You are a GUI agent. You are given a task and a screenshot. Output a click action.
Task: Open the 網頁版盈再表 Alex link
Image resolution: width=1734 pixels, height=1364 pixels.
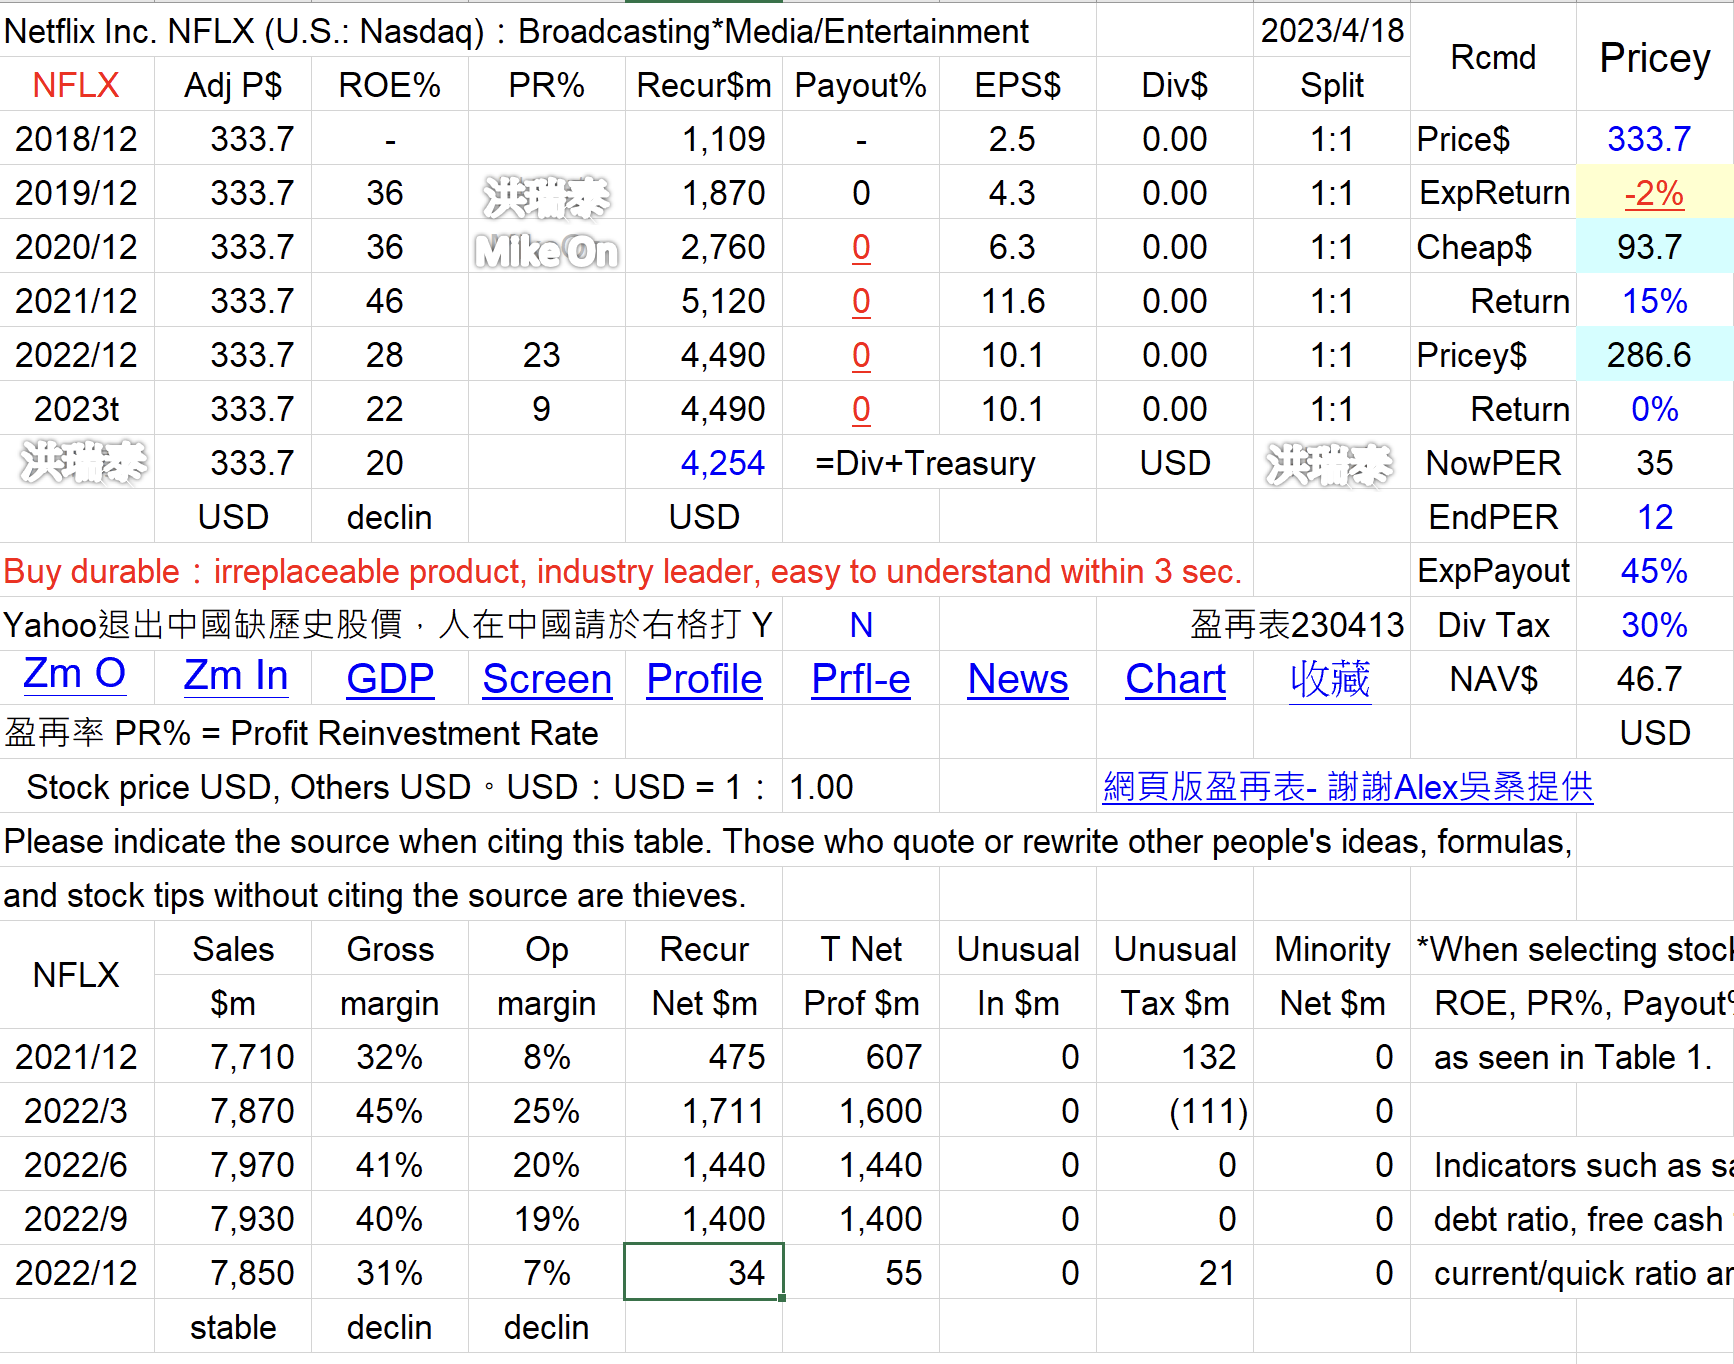(1347, 787)
